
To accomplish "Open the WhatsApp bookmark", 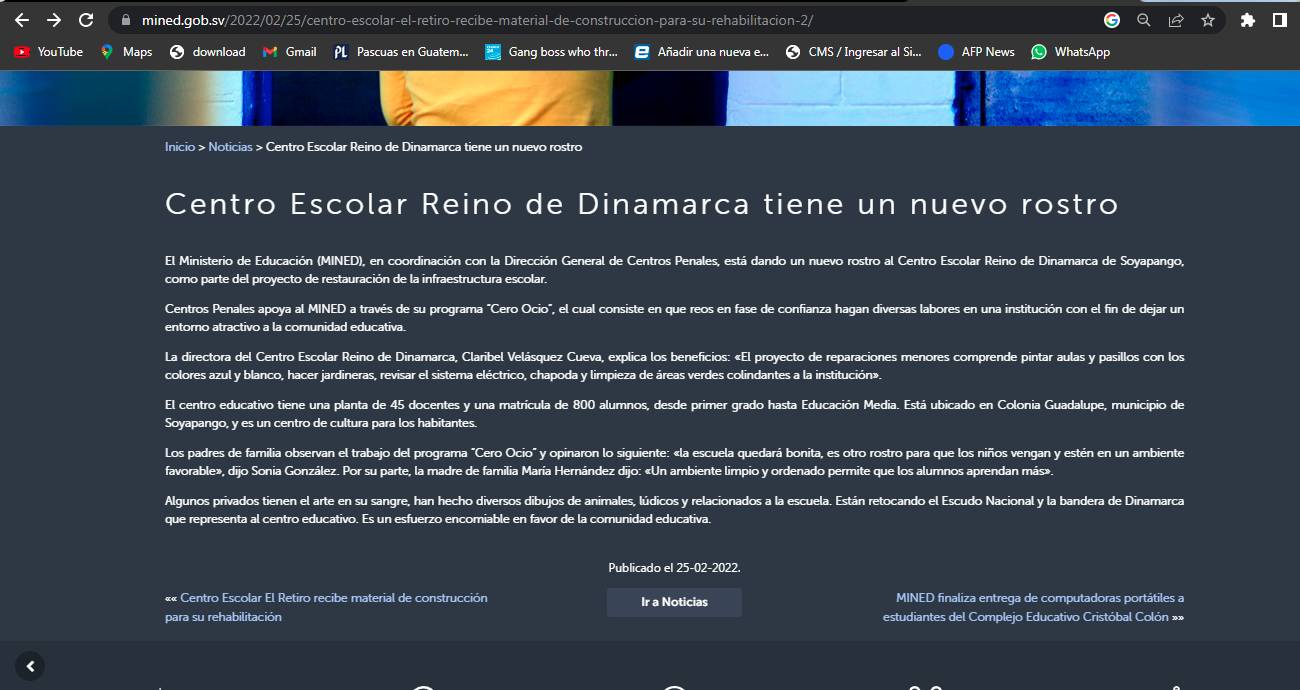I will tap(1070, 52).
